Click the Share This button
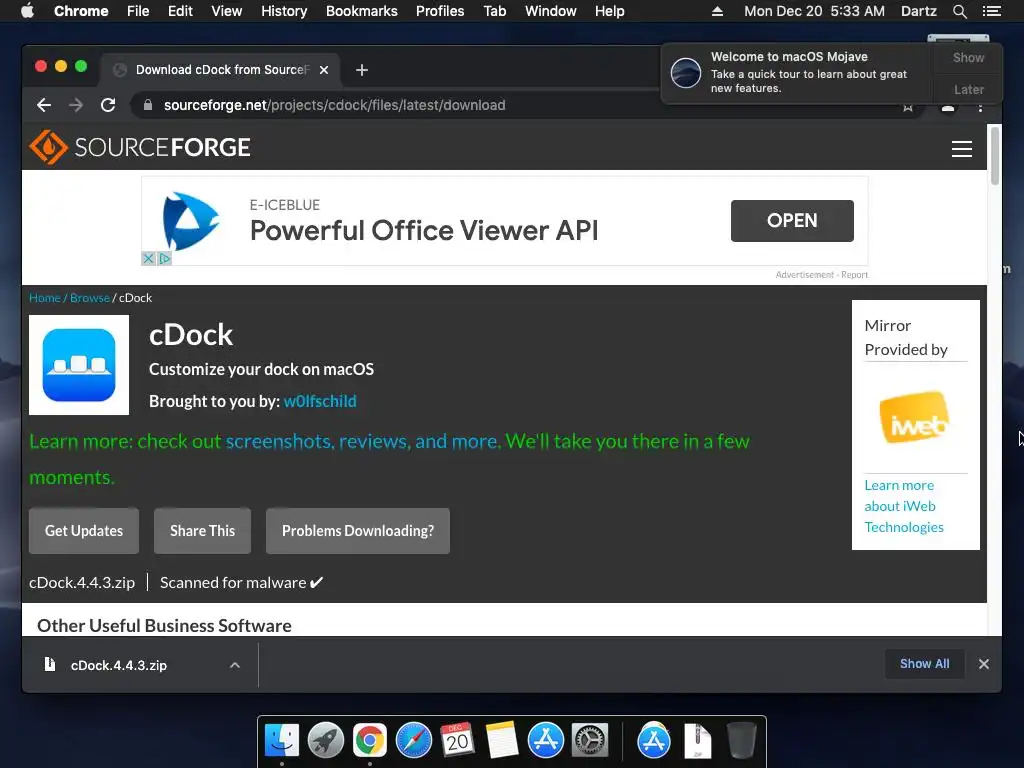The image size is (1024, 768). (202, 531)
